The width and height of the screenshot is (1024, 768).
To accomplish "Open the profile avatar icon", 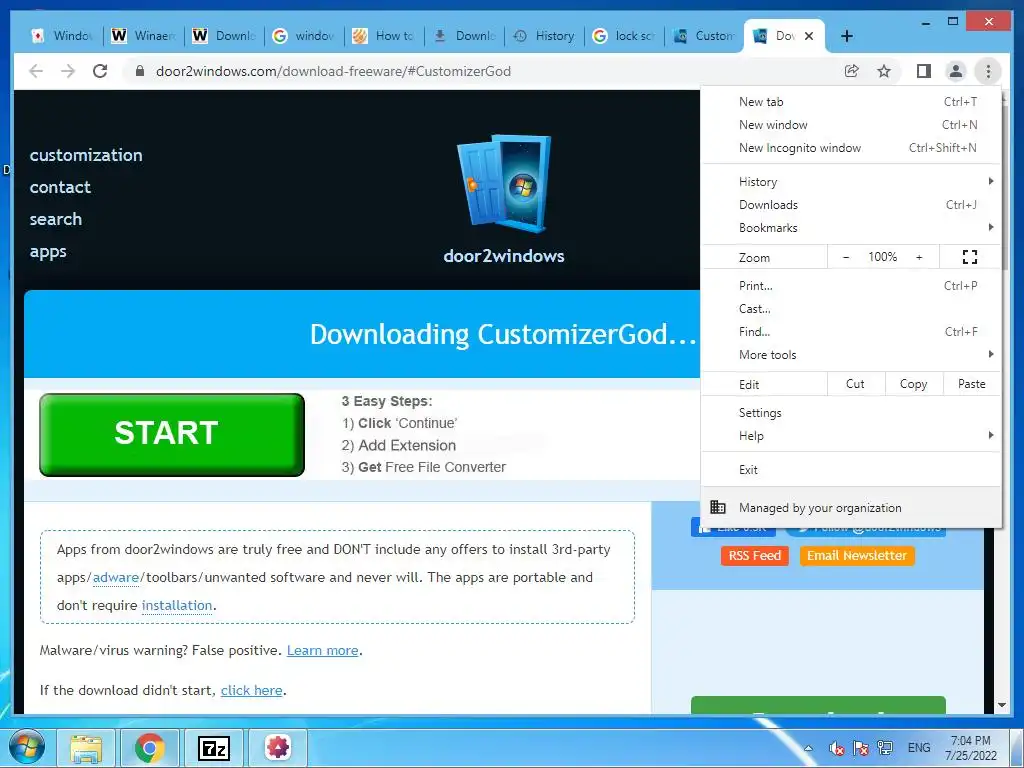I will [955, 71].
